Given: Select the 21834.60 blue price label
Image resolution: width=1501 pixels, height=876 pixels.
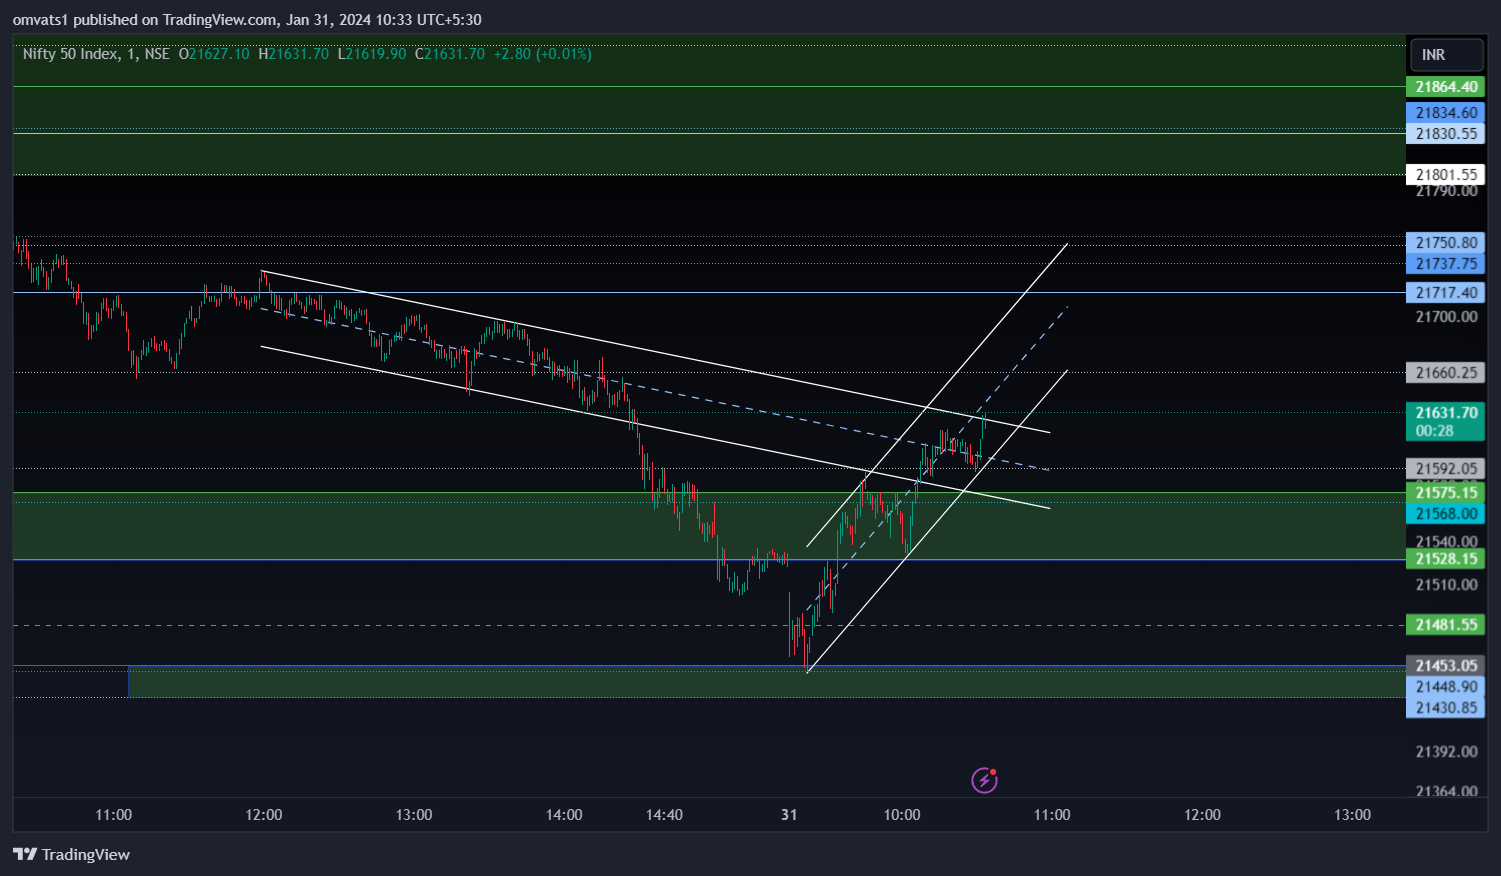Looking at the screenshot, I should [1445, 113].
